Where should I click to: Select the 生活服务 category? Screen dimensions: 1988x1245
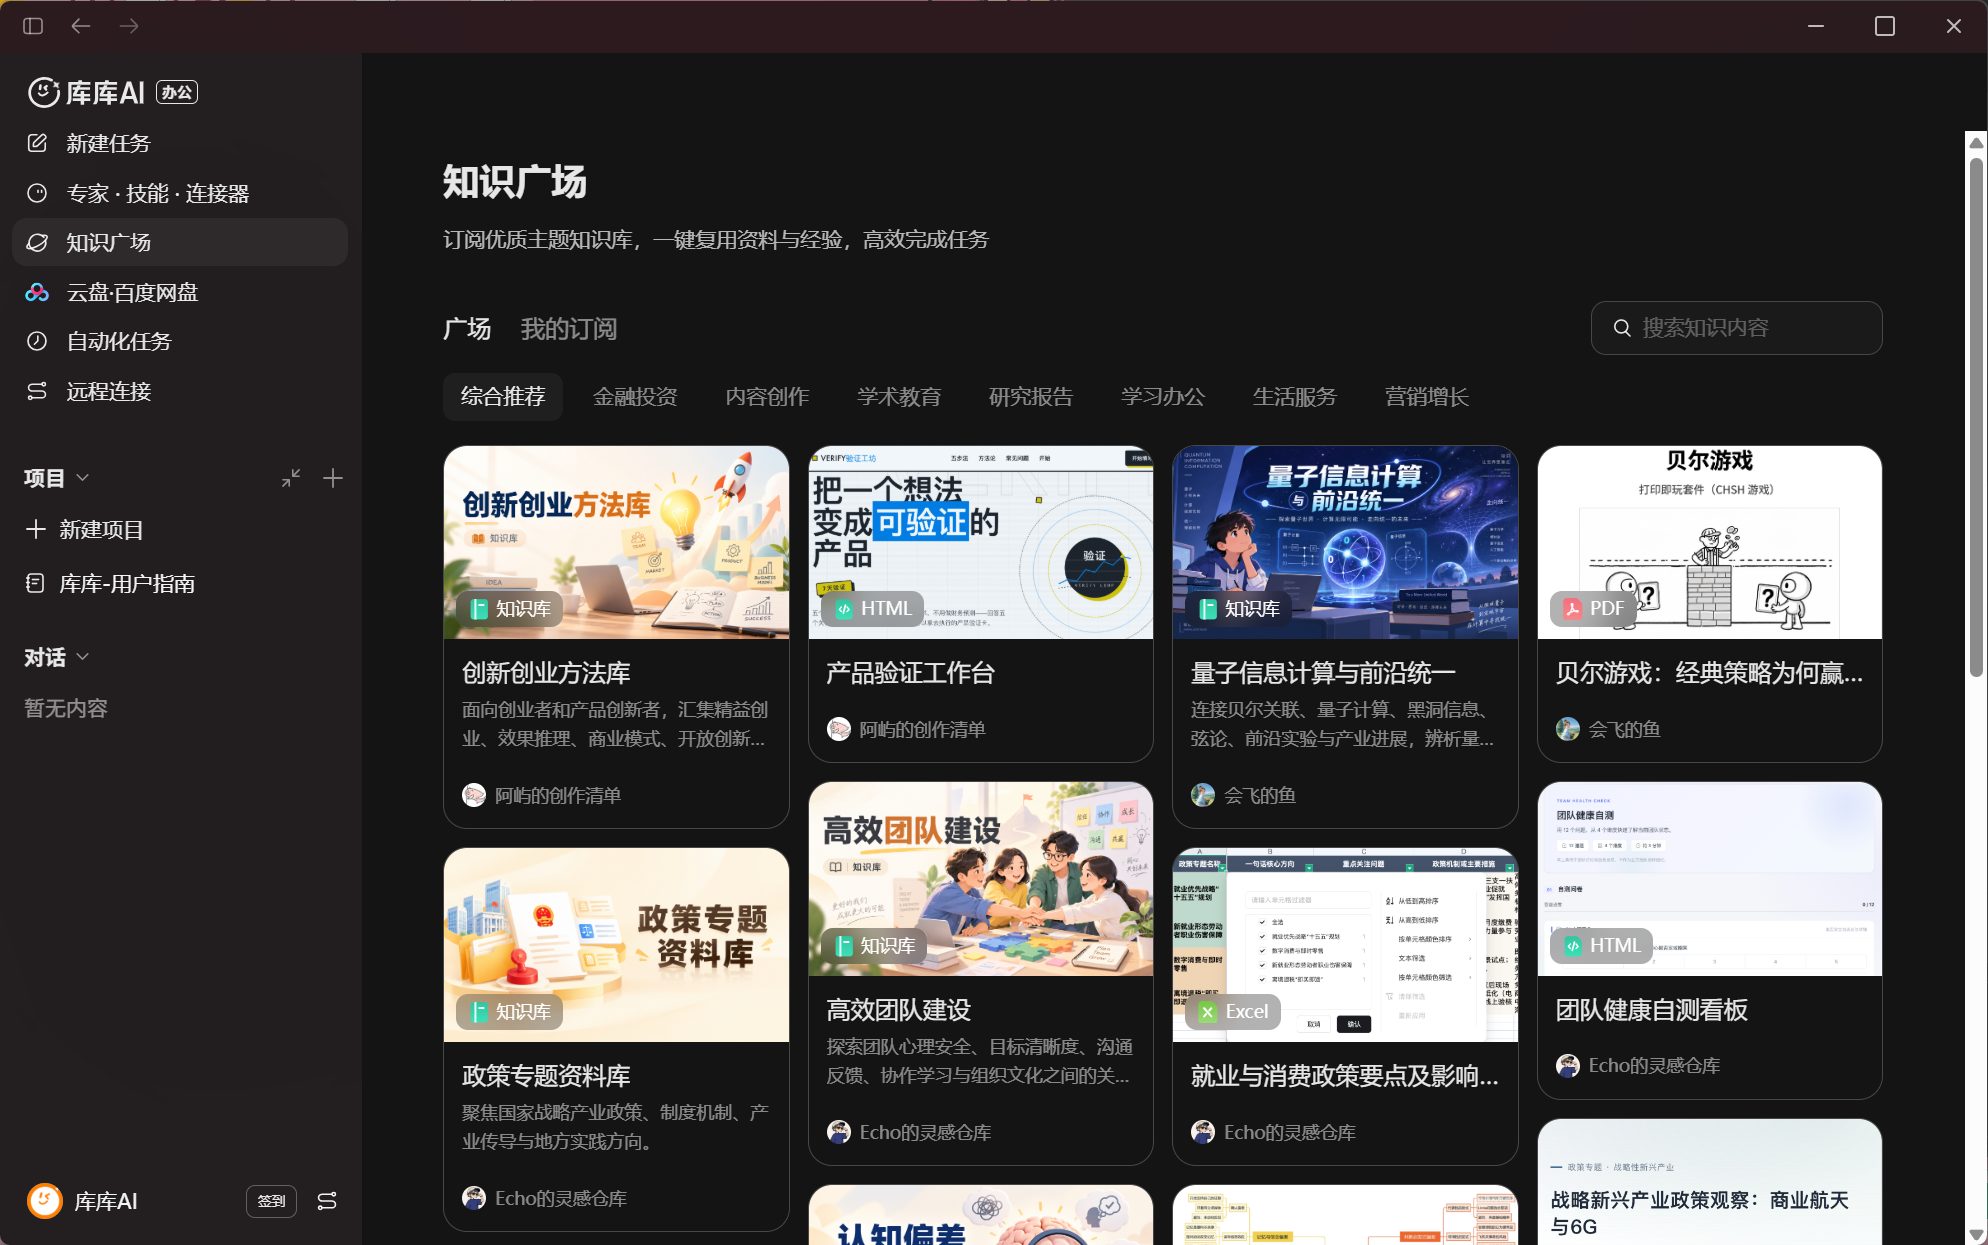point(1295,397)
